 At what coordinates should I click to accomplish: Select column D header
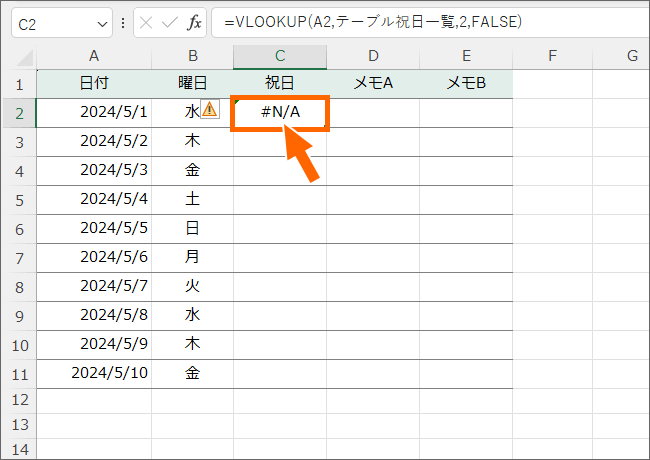coord(373,56)
